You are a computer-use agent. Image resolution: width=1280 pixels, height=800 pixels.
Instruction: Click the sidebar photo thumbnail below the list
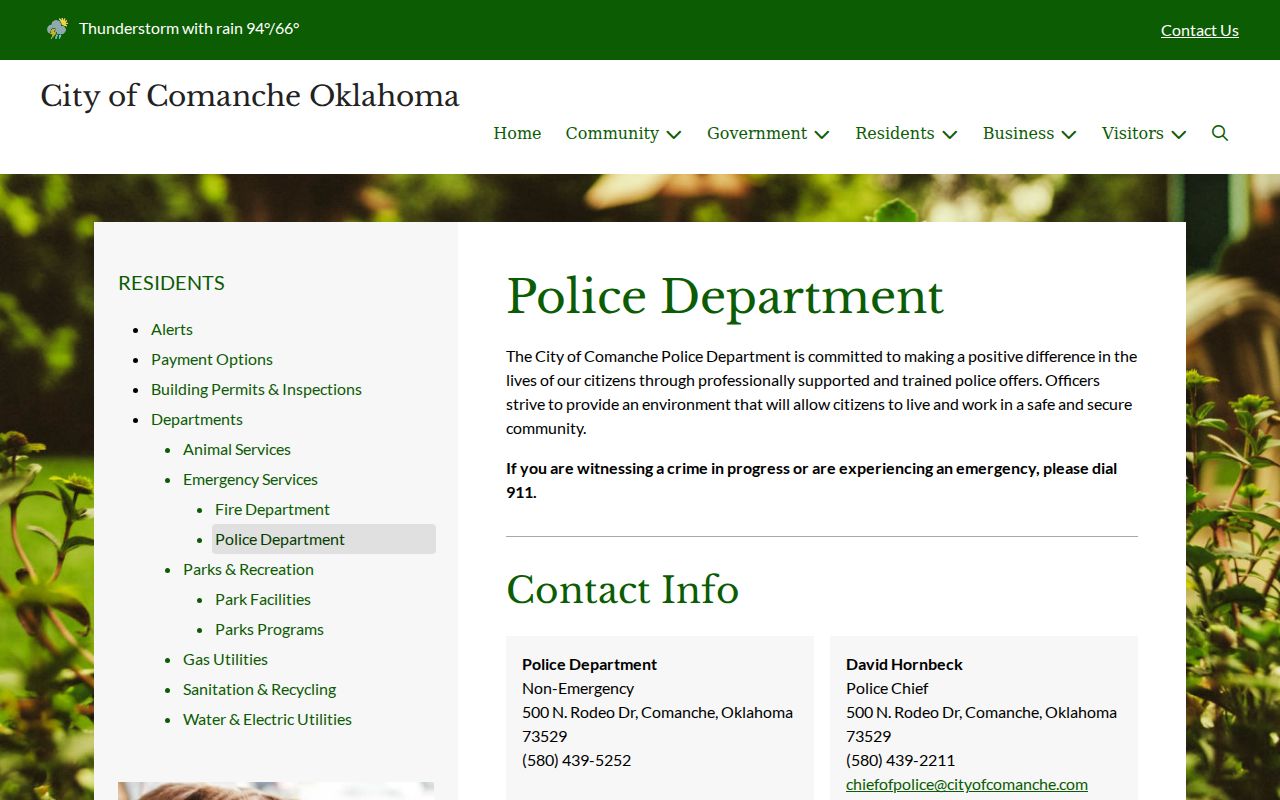(276, 791)
